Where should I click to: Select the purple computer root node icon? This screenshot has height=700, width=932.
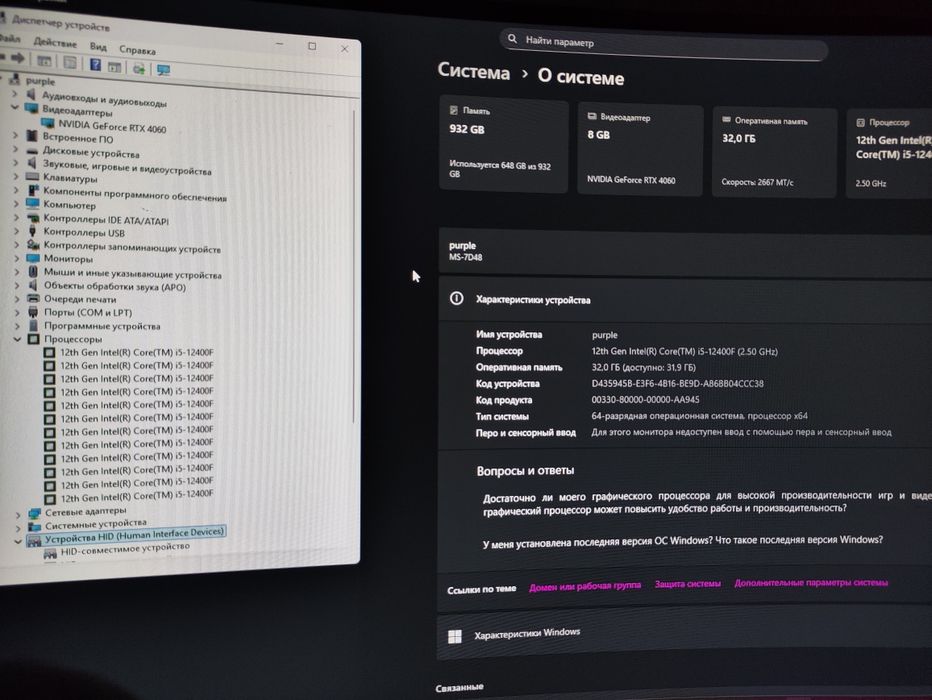click(15, 78)
